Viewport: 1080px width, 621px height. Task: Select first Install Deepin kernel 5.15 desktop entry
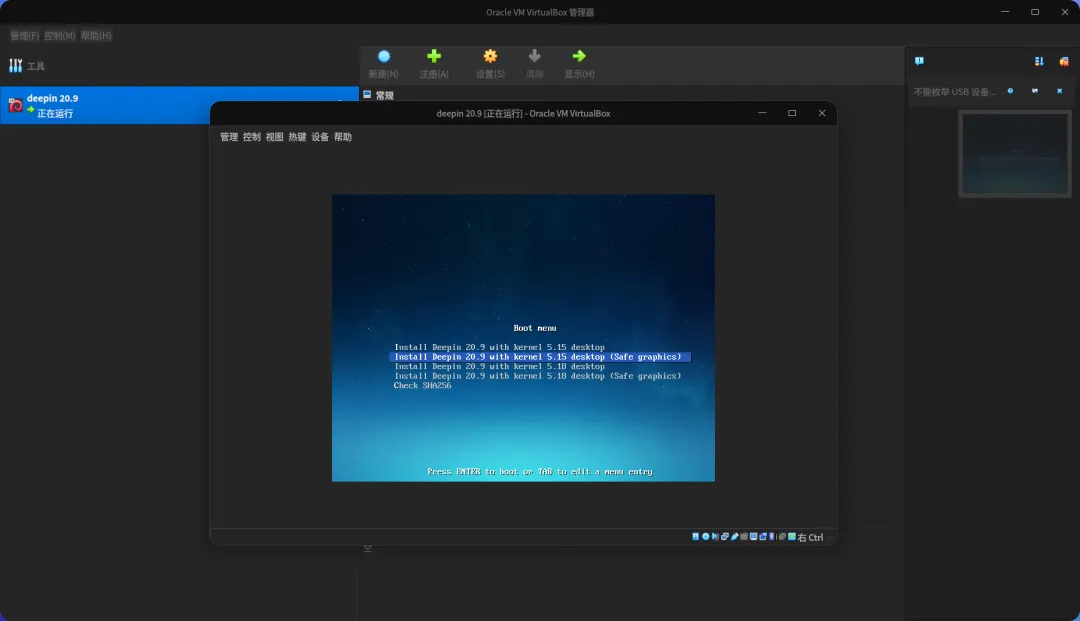499,347
